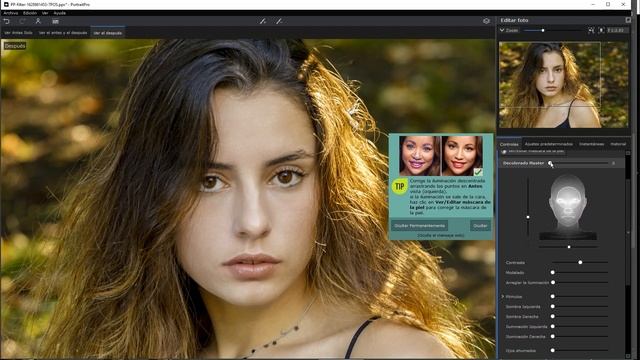Select the first brush tool icon

(263, 21)
